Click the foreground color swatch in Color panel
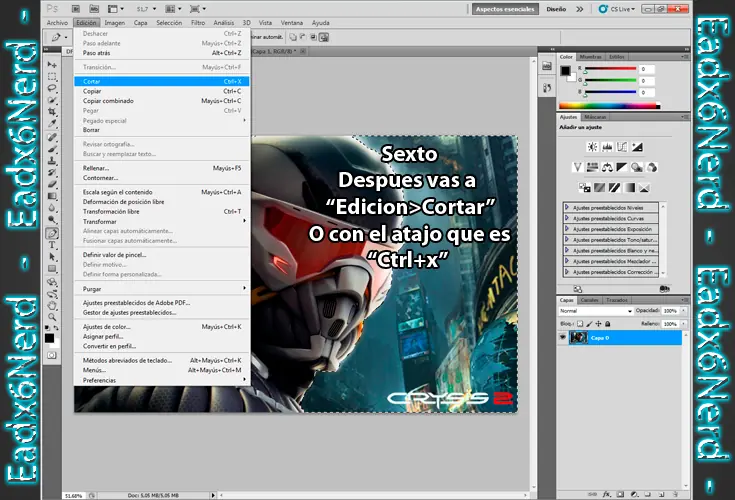735x500 pixels. point(566,71)
